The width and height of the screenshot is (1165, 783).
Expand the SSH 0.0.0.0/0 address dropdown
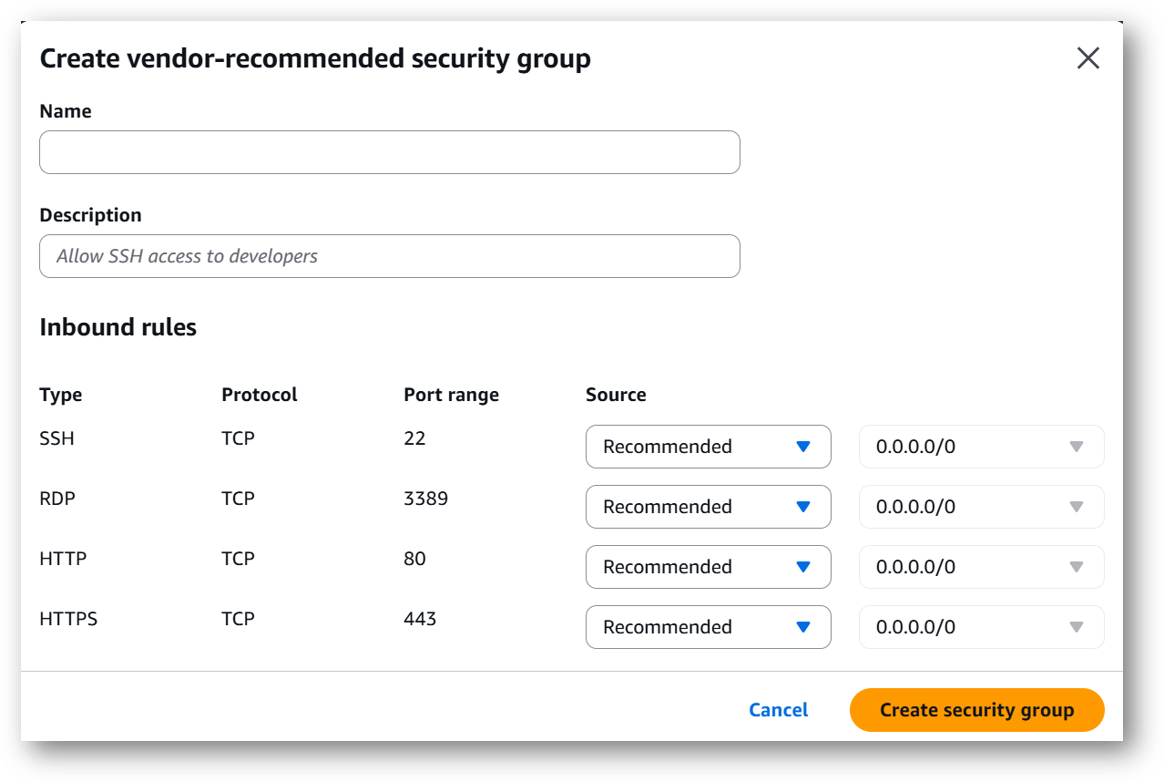point(980,447)
